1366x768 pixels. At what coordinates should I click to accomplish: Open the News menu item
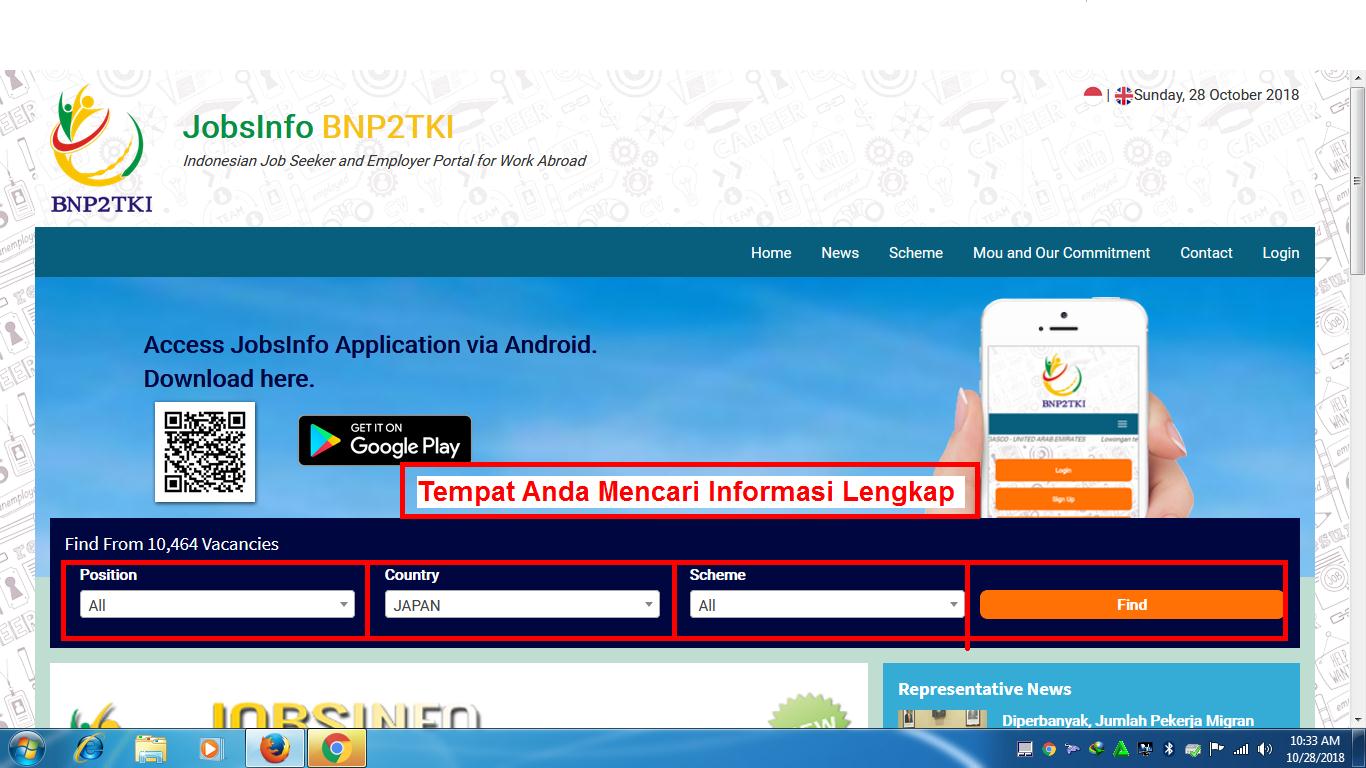tap(840, 253)
